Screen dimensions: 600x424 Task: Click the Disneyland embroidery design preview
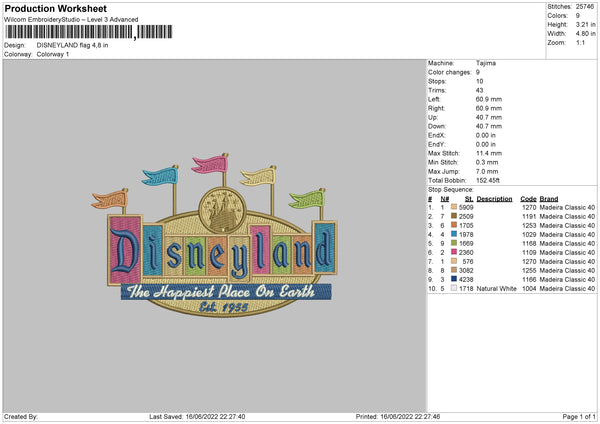click(x=215, y=235)
